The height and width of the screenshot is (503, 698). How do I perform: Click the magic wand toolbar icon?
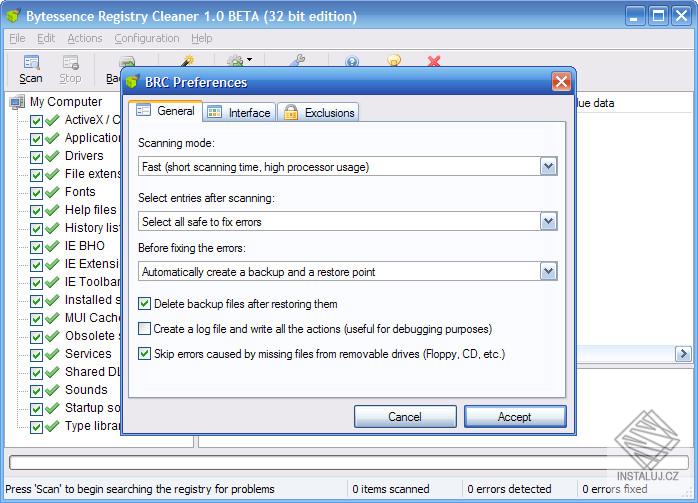[x=188, y=61]
